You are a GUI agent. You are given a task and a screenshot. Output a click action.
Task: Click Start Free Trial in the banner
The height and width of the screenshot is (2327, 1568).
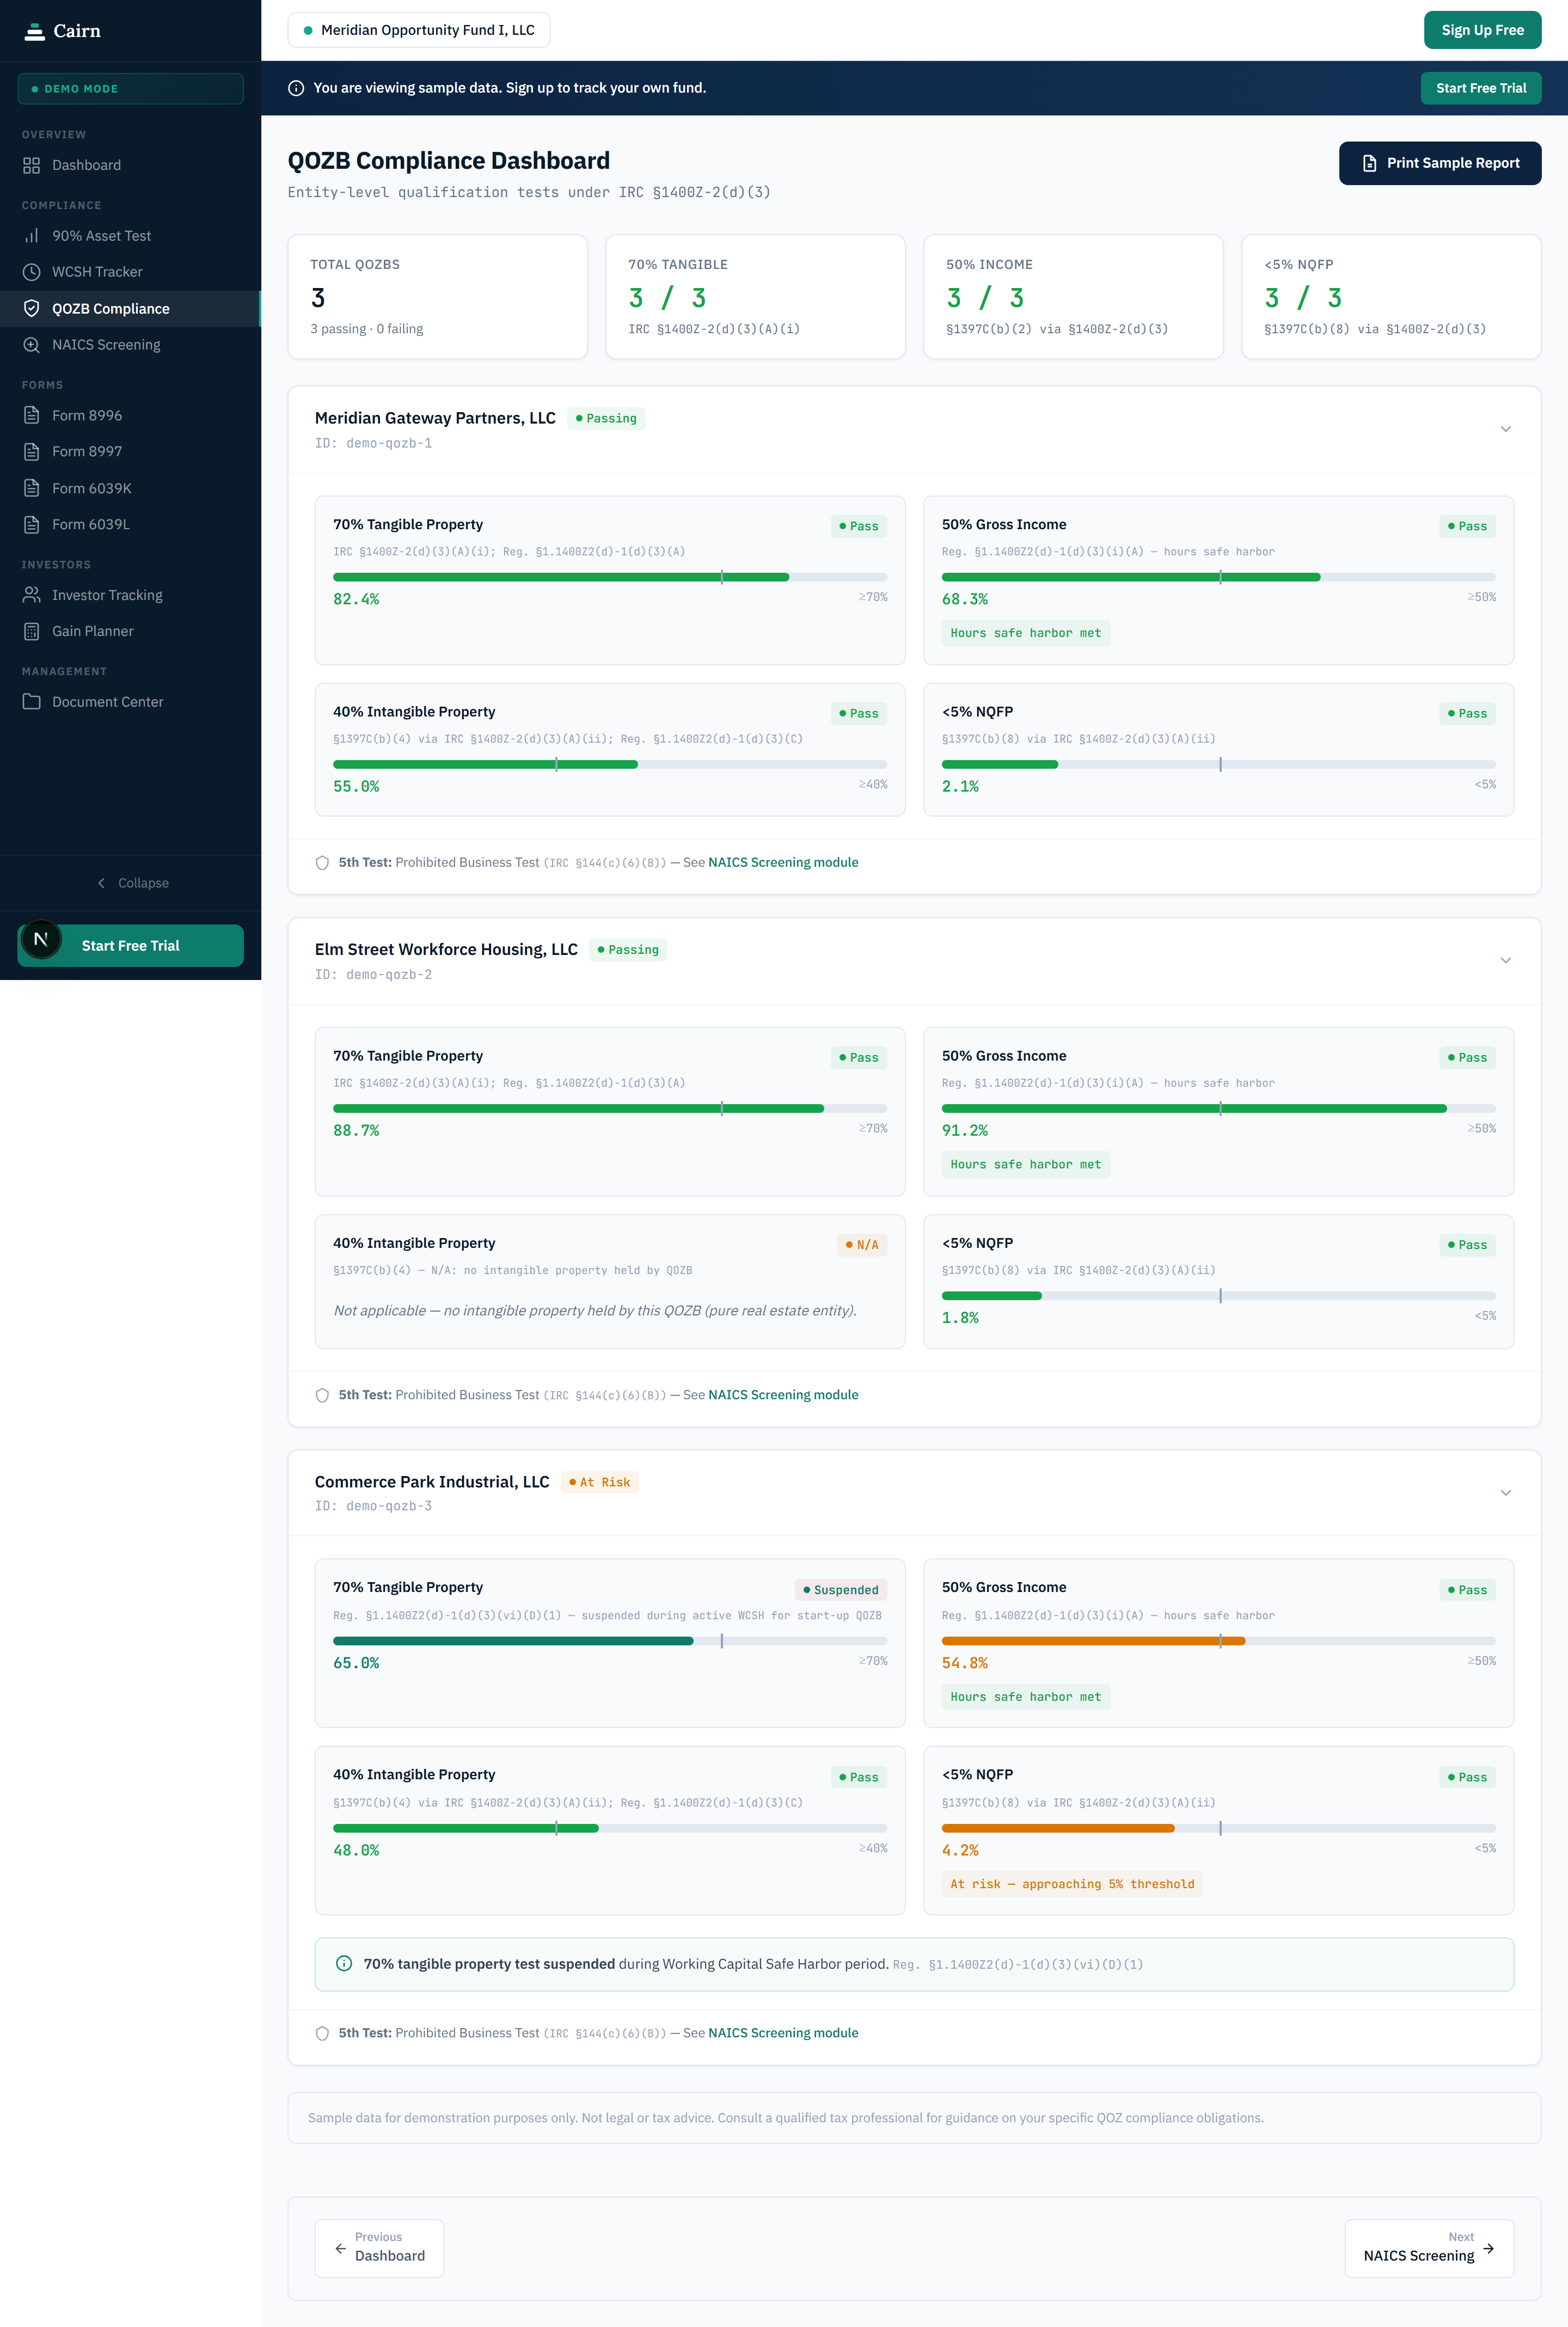(1481, 88)
